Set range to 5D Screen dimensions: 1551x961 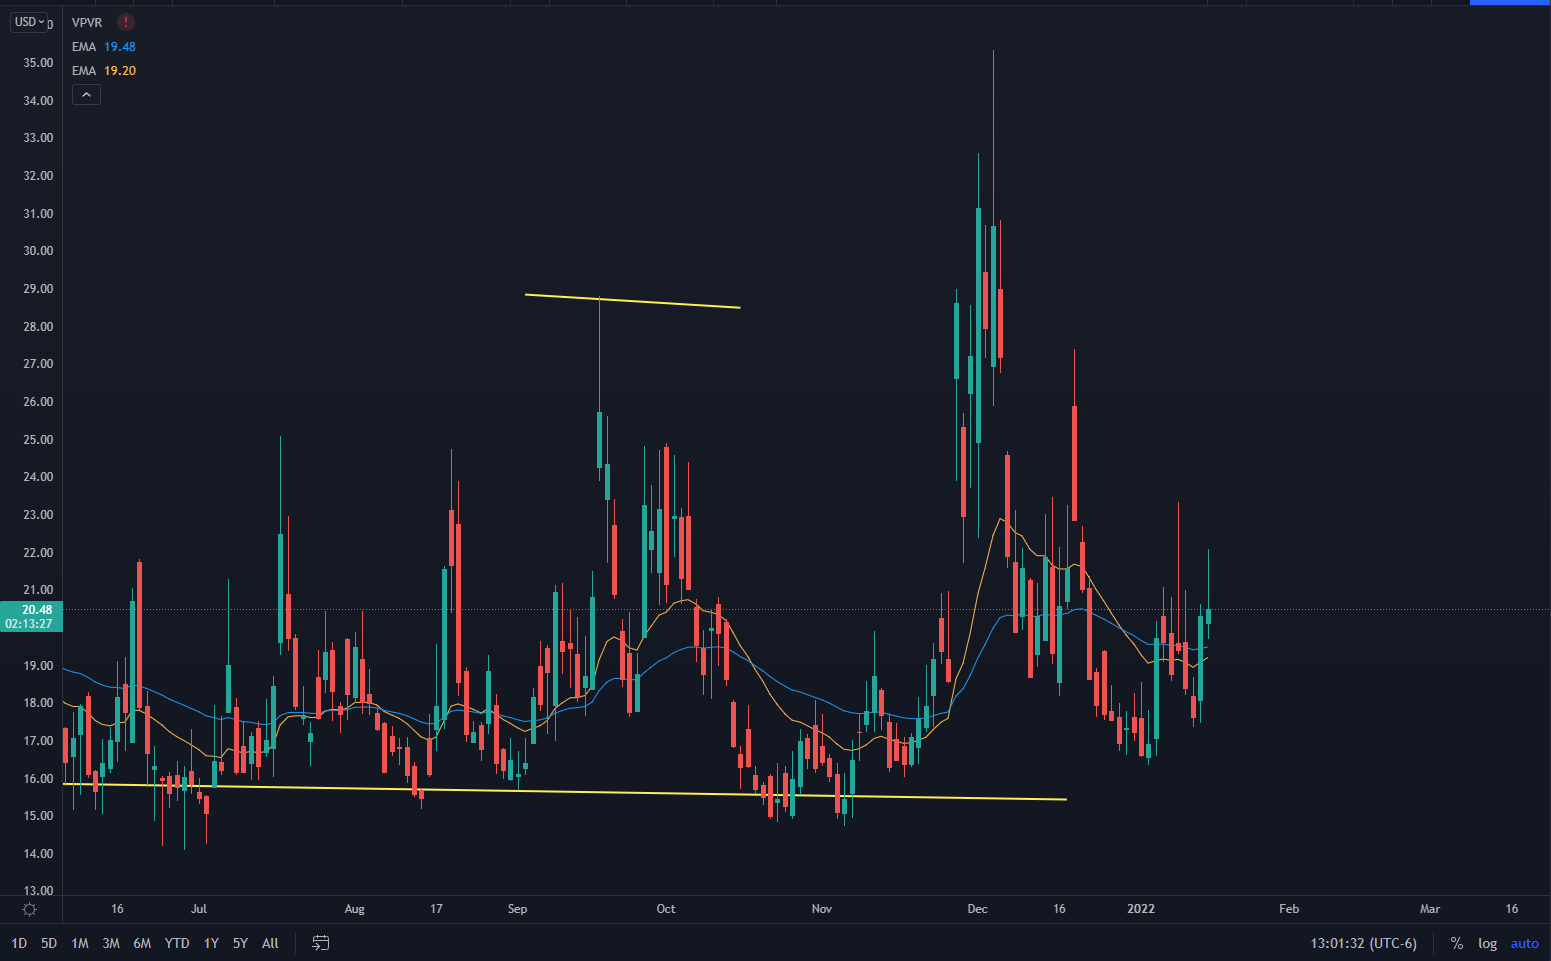tap(49, 943)
